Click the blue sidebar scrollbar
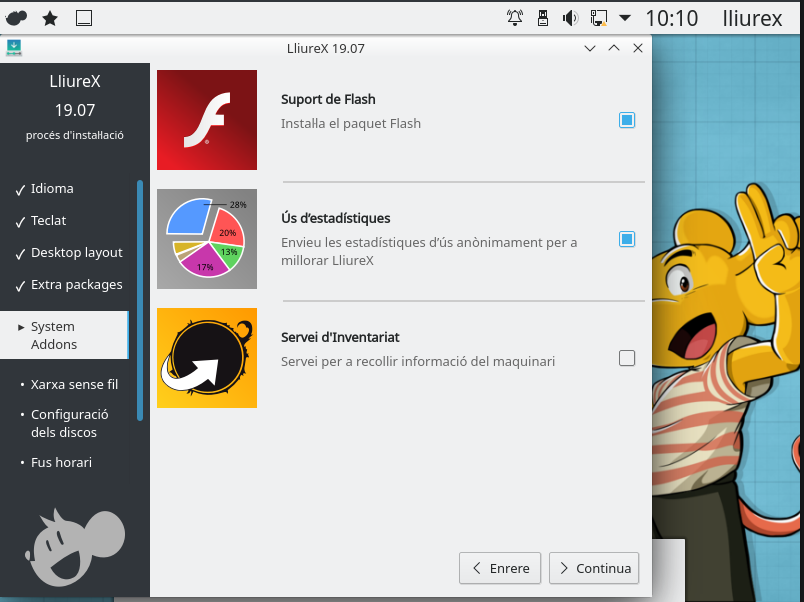This screenshot has width=804, height=602. 140,300
